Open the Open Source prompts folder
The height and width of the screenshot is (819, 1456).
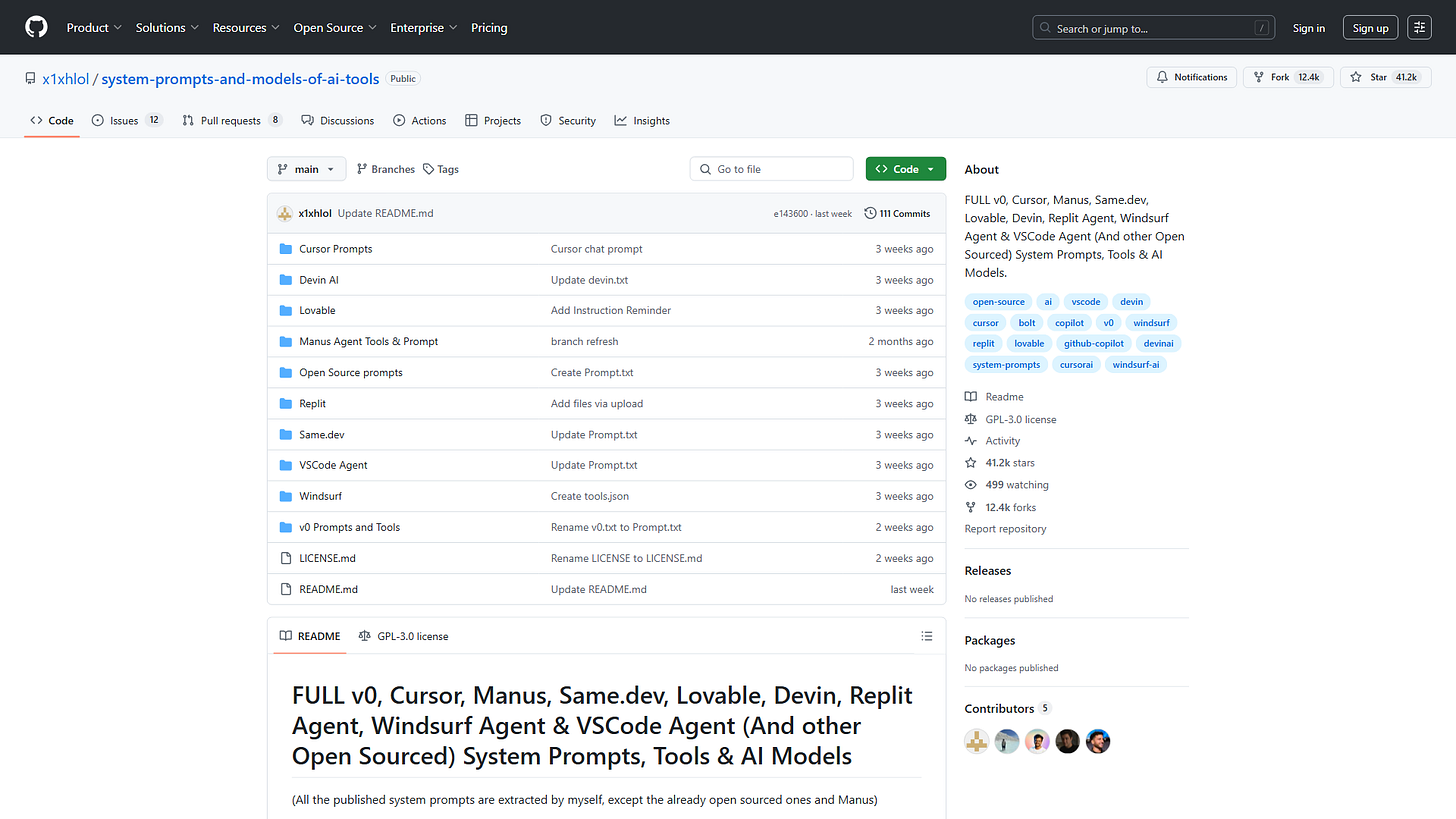click(x=351, y=373)
